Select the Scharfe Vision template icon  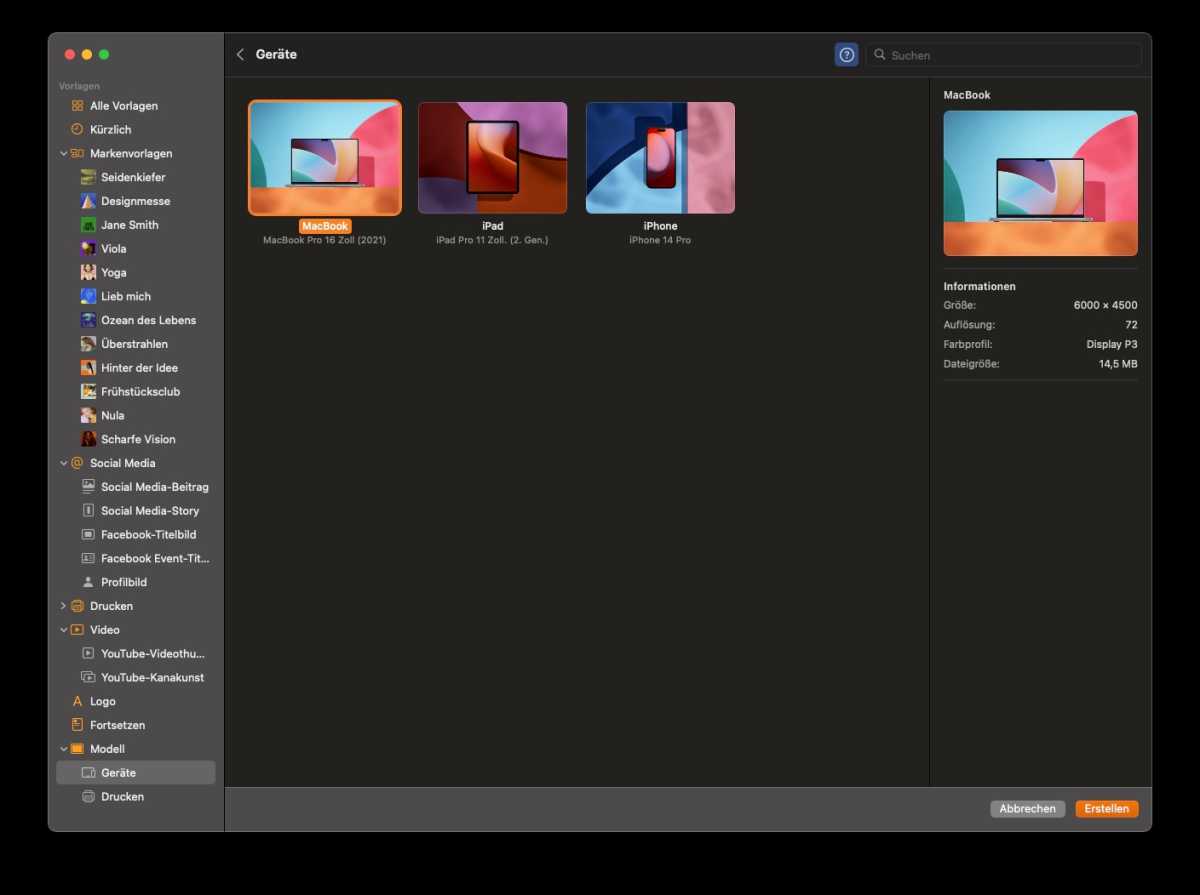point(88,440)
